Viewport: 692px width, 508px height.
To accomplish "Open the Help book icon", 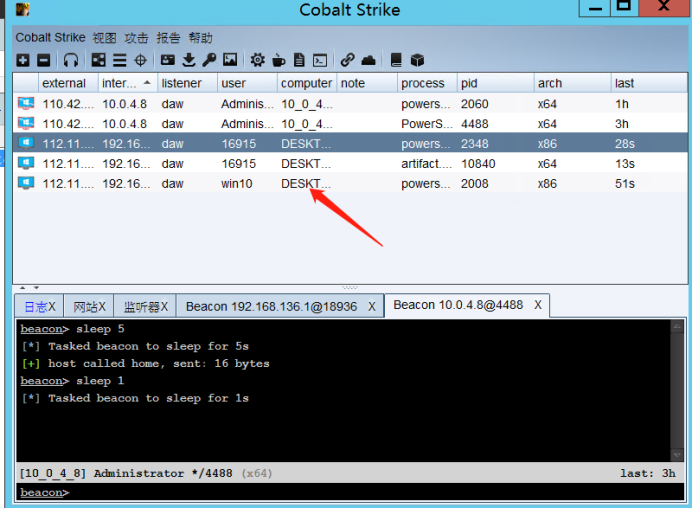I will pos(396,60).
